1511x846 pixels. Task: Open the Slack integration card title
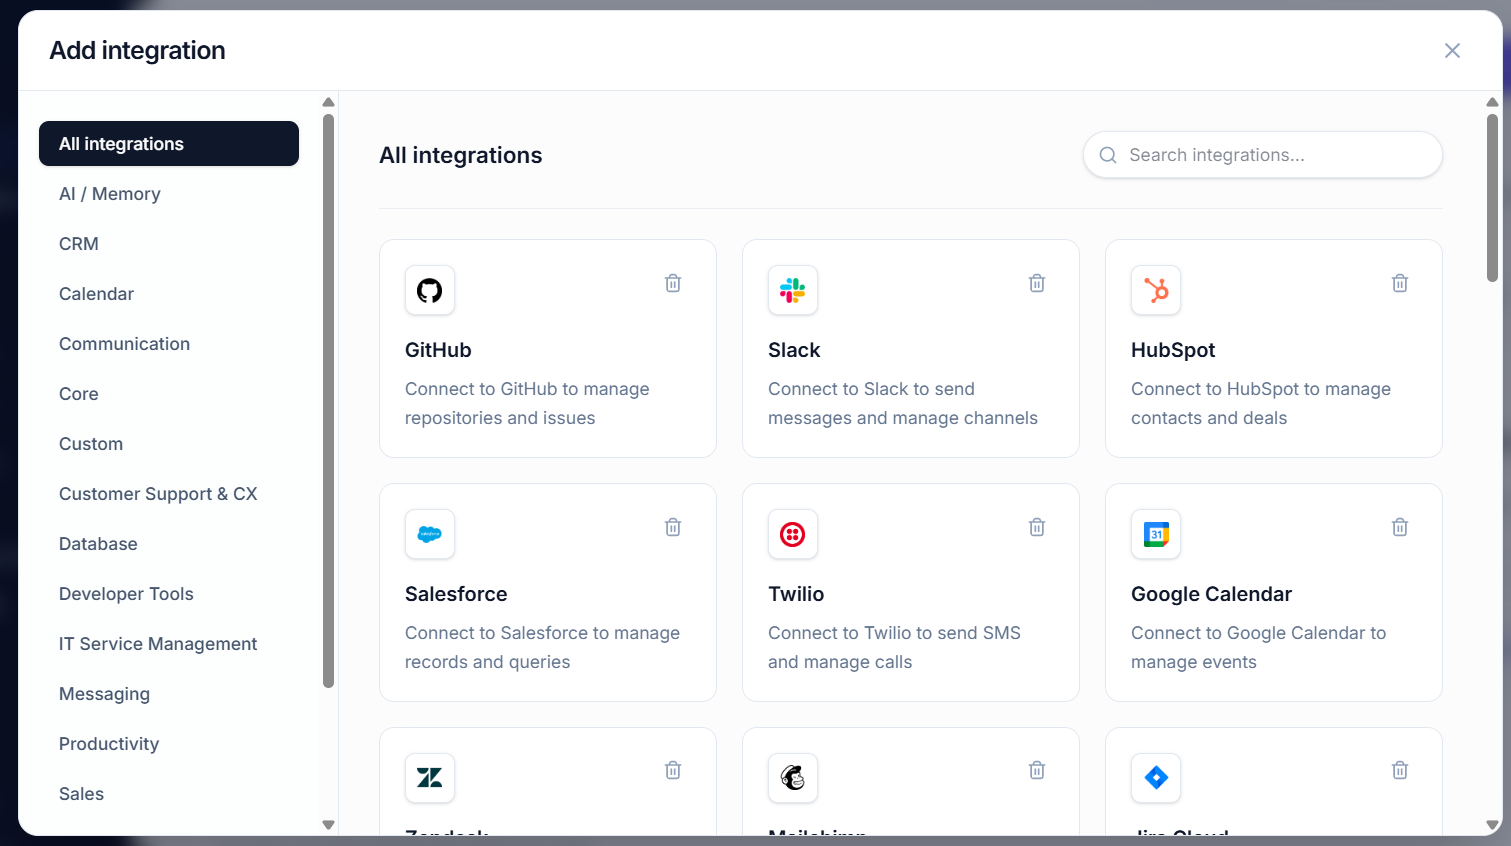point(794,350)
